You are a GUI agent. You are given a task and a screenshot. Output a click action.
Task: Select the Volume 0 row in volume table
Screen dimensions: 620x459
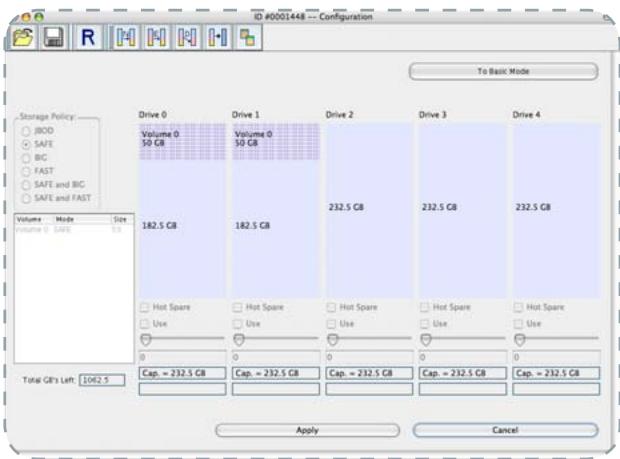click(74, 230)
